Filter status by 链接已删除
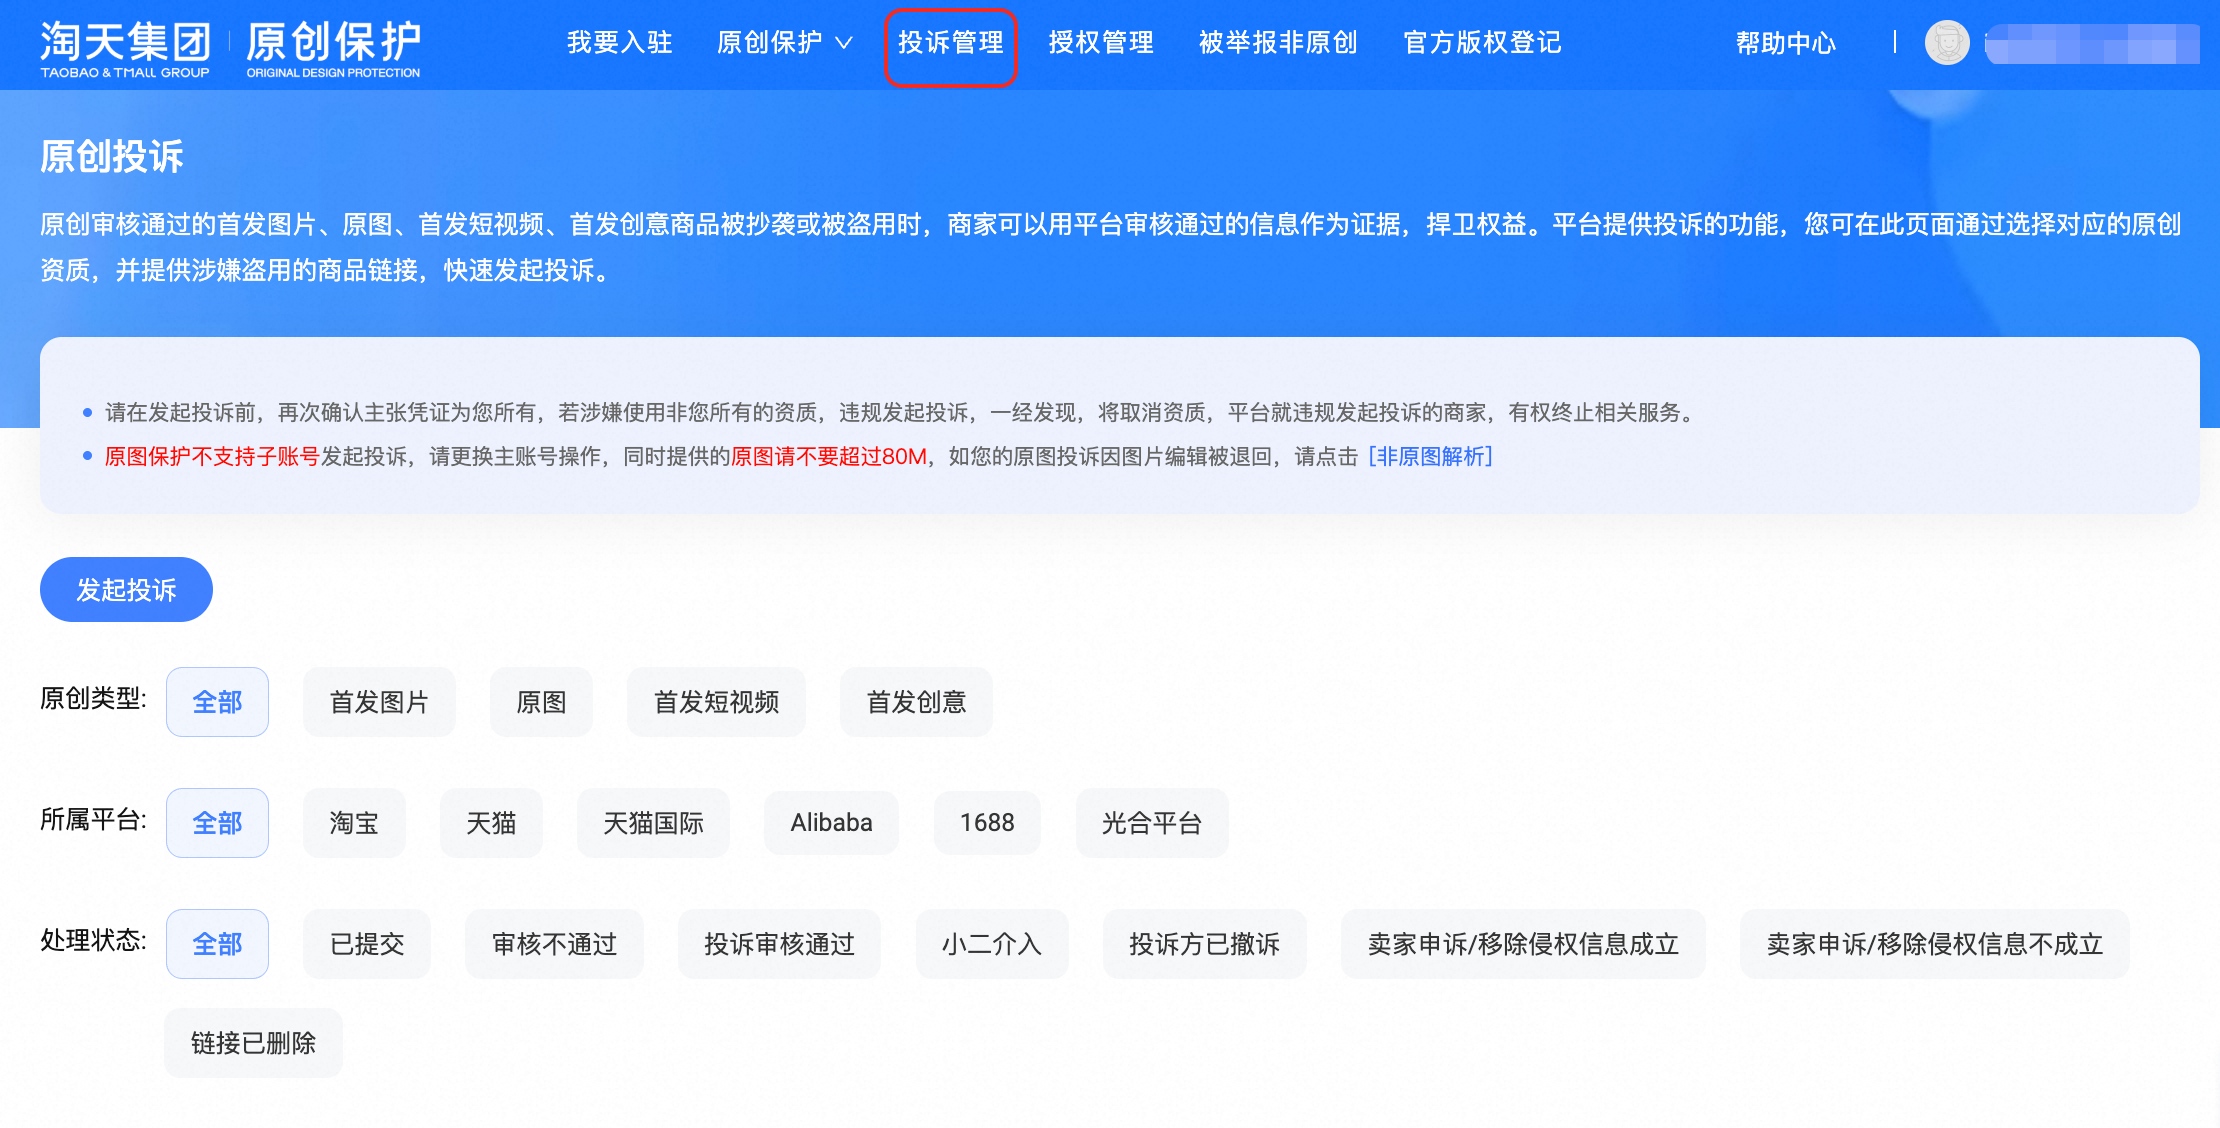The image size is (2220, 1128). click(x=253, y=1043)
